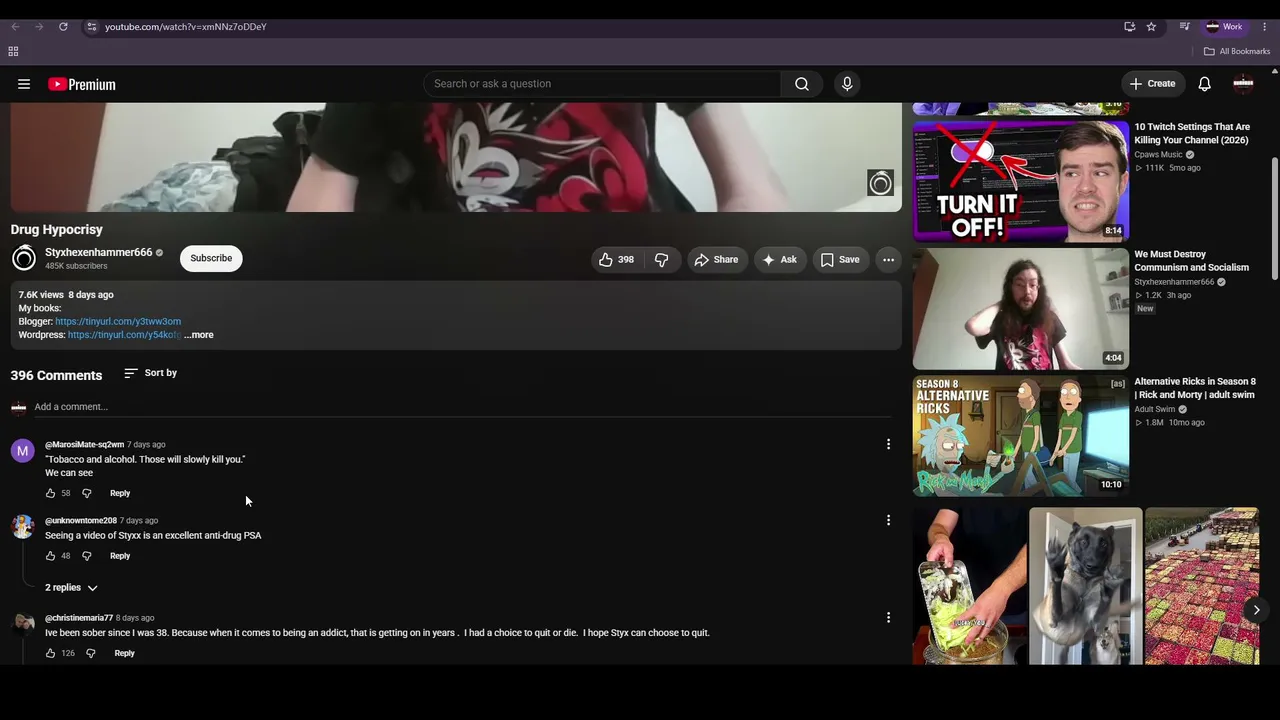Click the Cpaws Music channel name
This screenshot has height=720, width=1280.
pos(1158,155)
